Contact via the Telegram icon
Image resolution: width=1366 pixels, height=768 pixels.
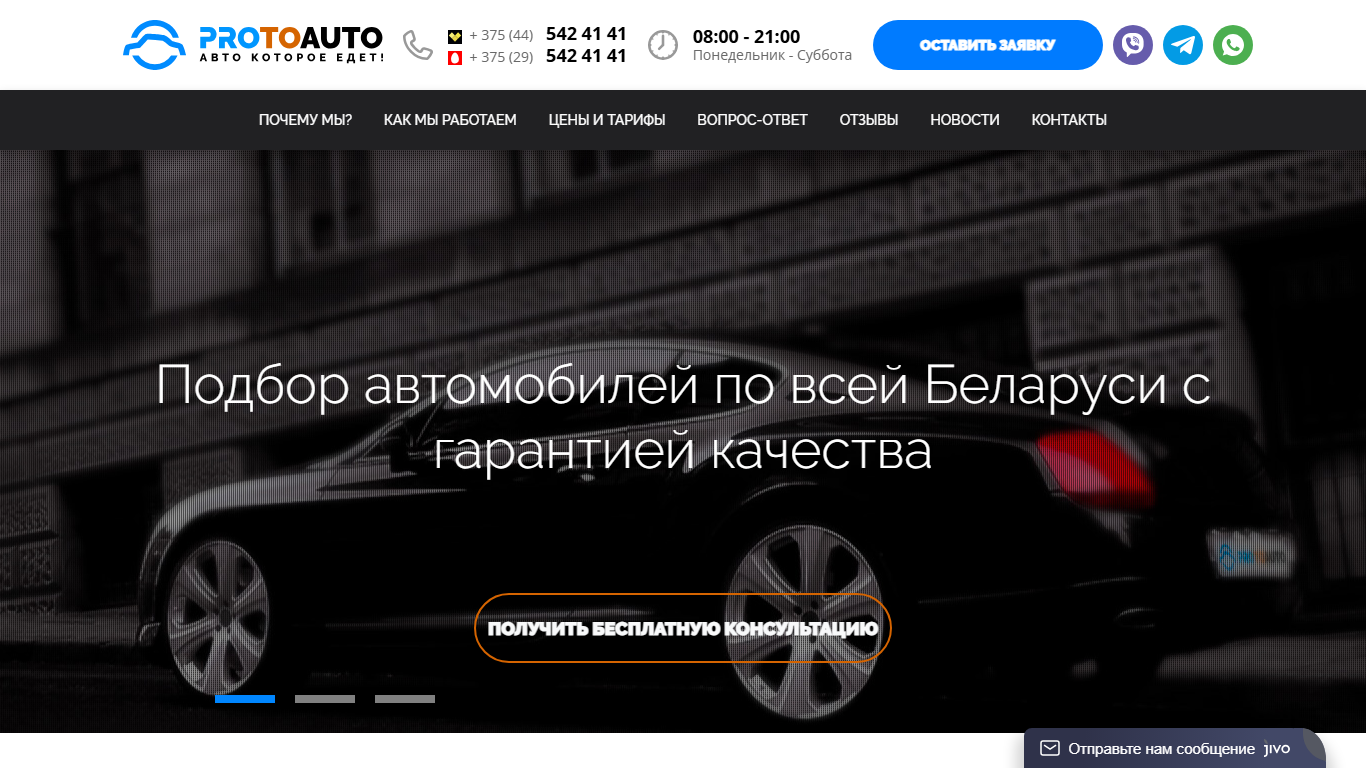(x=1183, y=45)
